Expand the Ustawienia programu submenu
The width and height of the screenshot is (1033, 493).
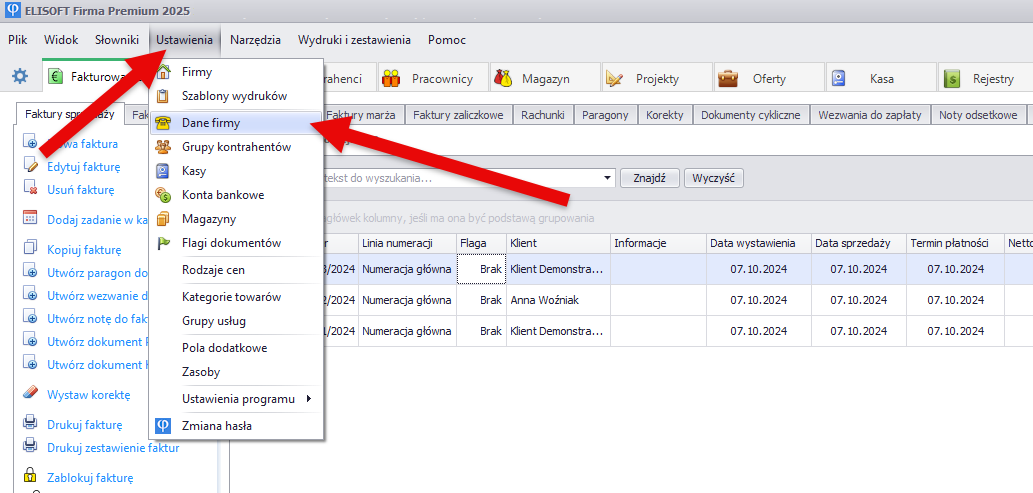pos(238,399)
